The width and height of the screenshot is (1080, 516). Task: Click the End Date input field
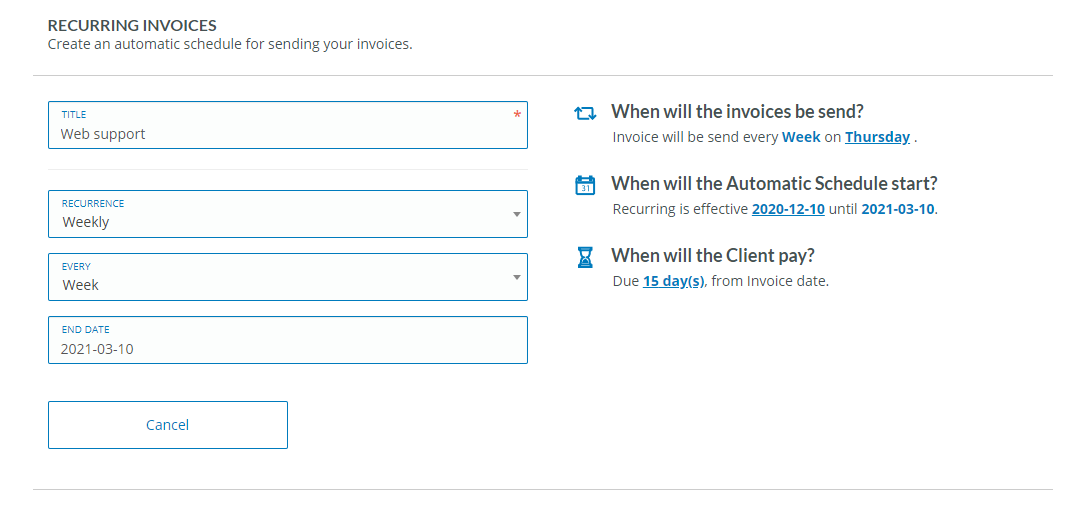click(287, 348)
